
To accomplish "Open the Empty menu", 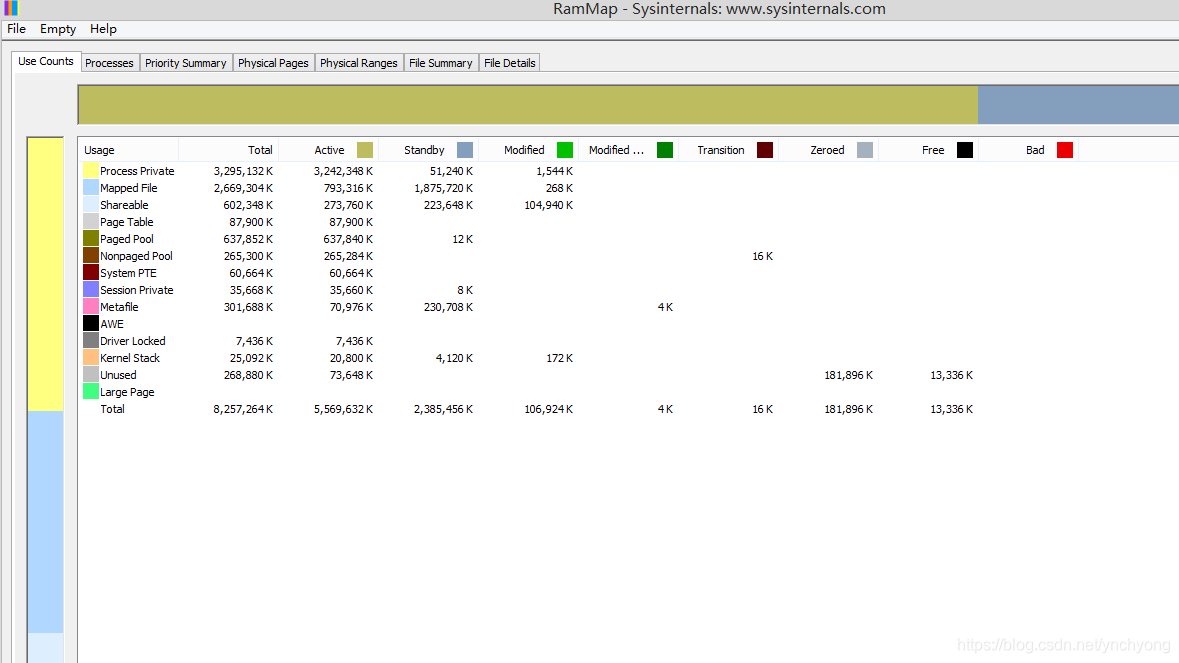I will (x=58, y=29).
